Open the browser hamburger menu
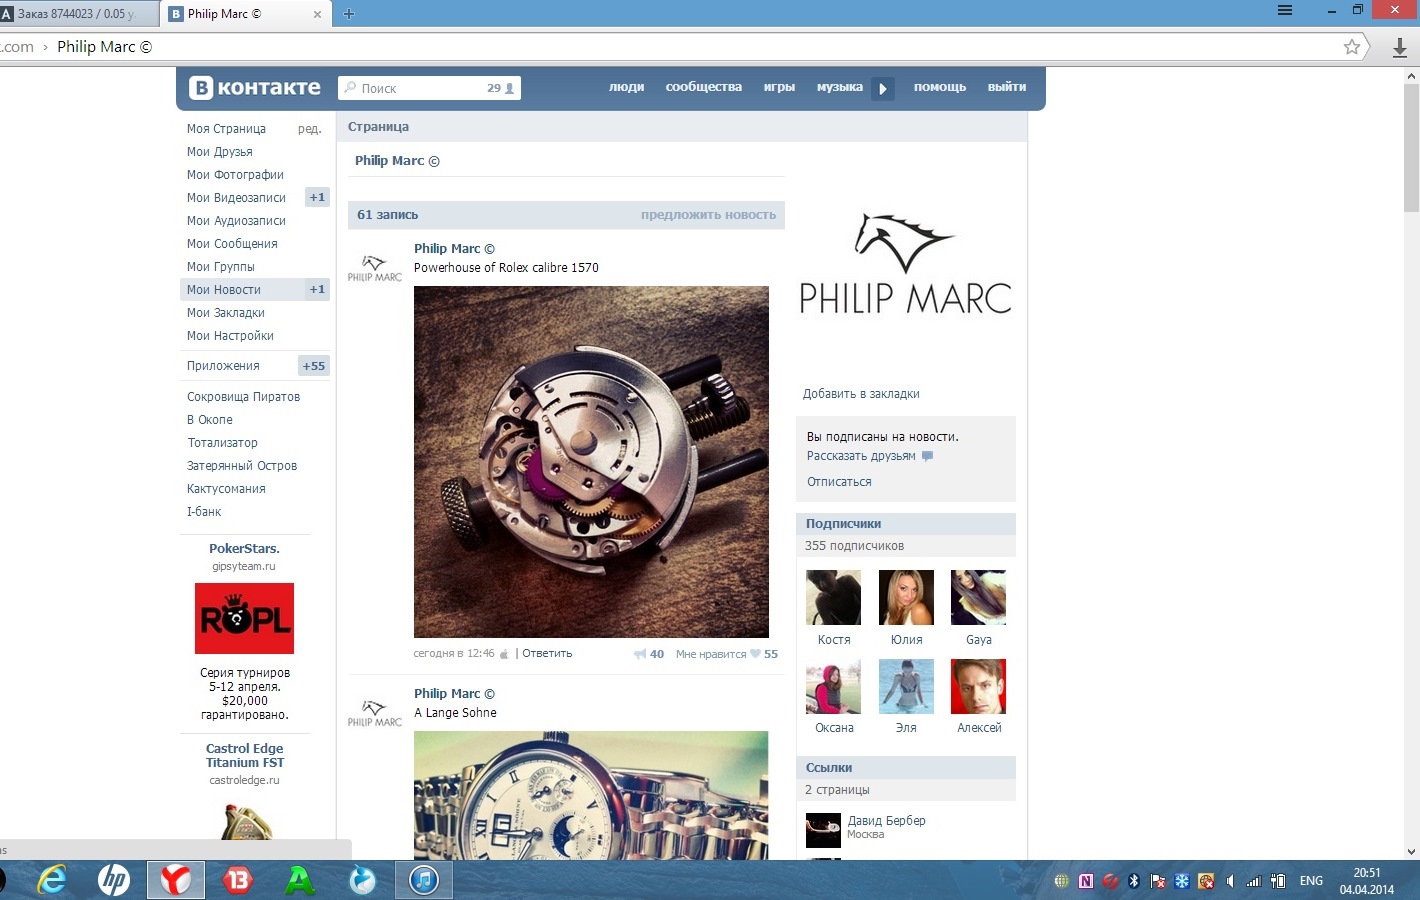 [1285, 10]
